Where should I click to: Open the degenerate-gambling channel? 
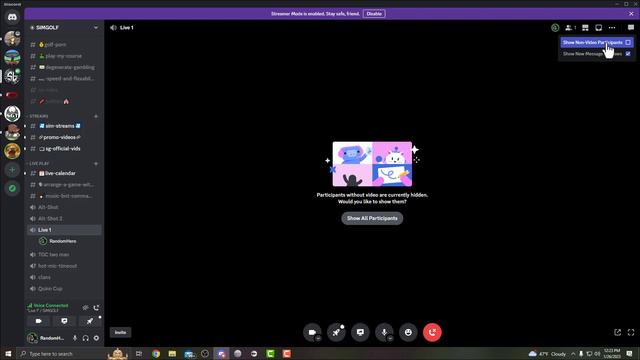tap(64, 67)
